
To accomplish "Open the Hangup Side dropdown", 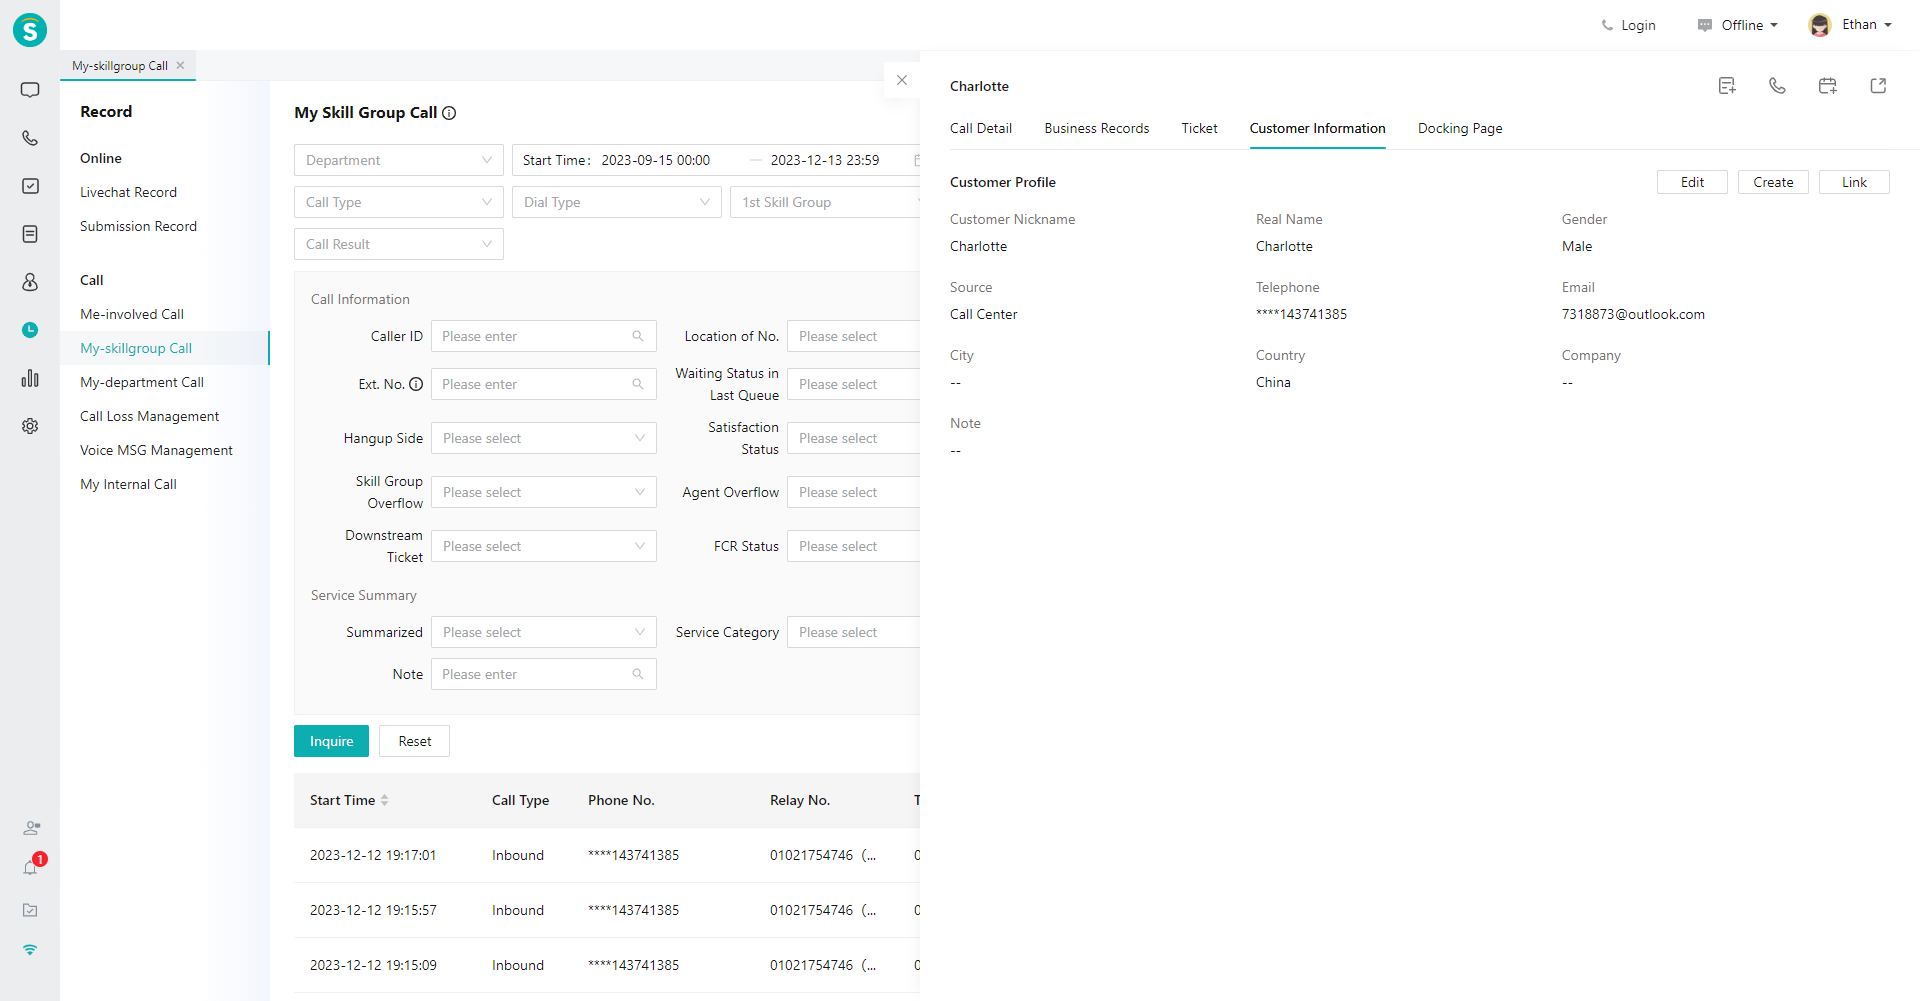I will pyautogui.click(x=544, y=438).
